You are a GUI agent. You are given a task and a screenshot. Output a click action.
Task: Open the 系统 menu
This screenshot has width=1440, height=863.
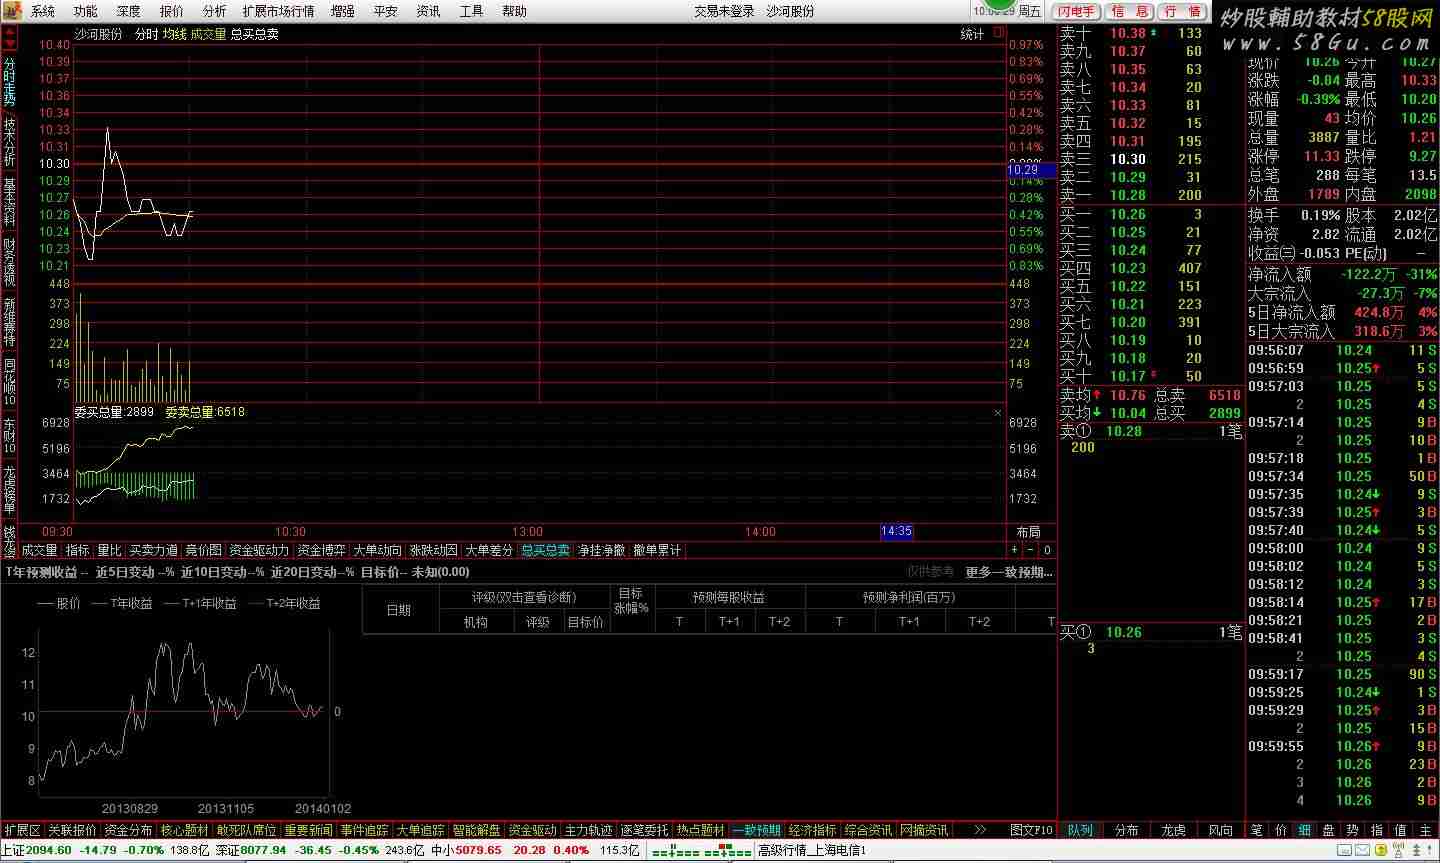(43, 11)
